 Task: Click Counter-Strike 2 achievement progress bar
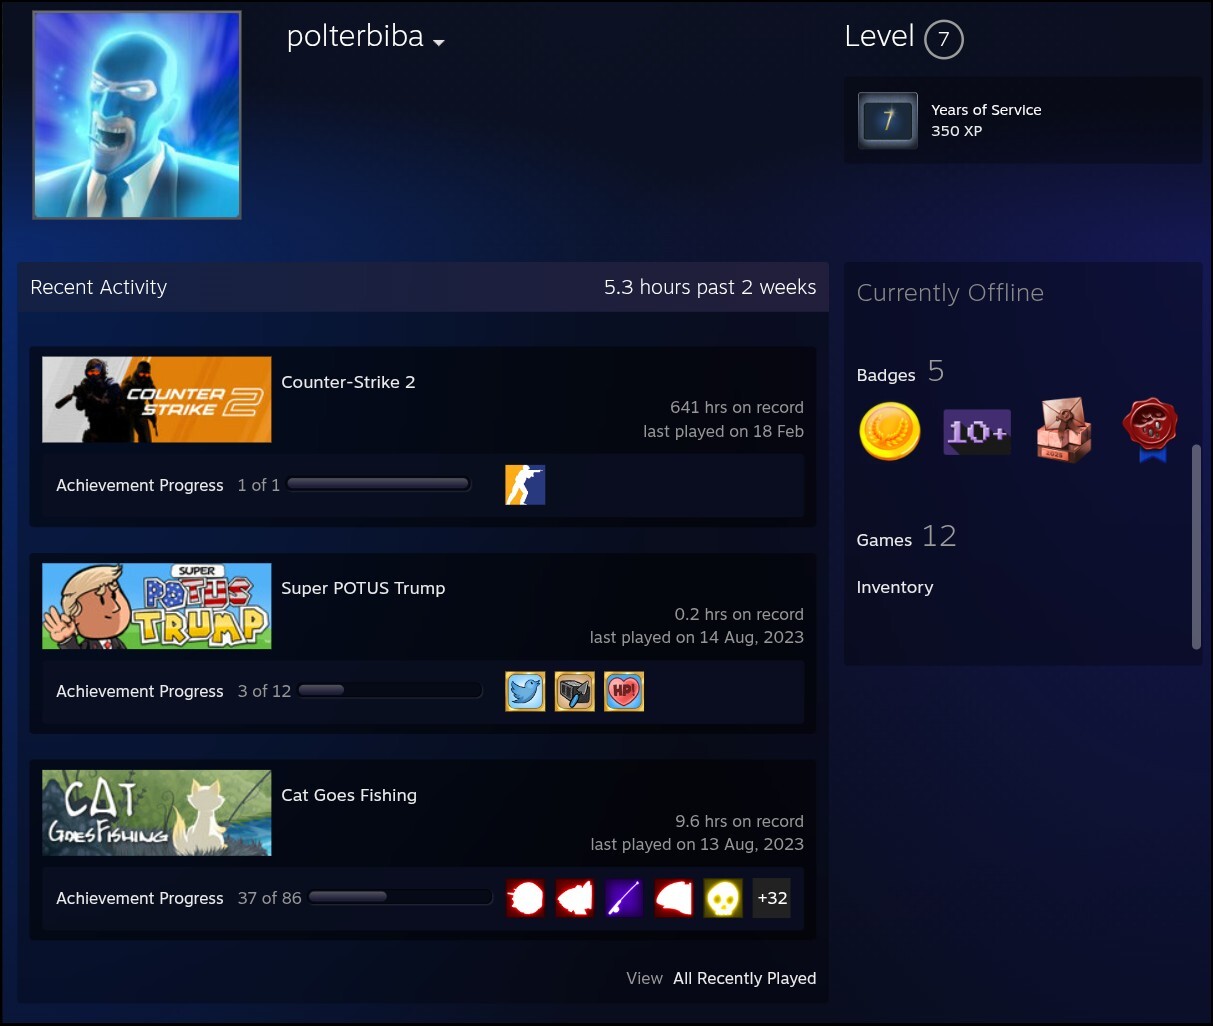(378, 485)
